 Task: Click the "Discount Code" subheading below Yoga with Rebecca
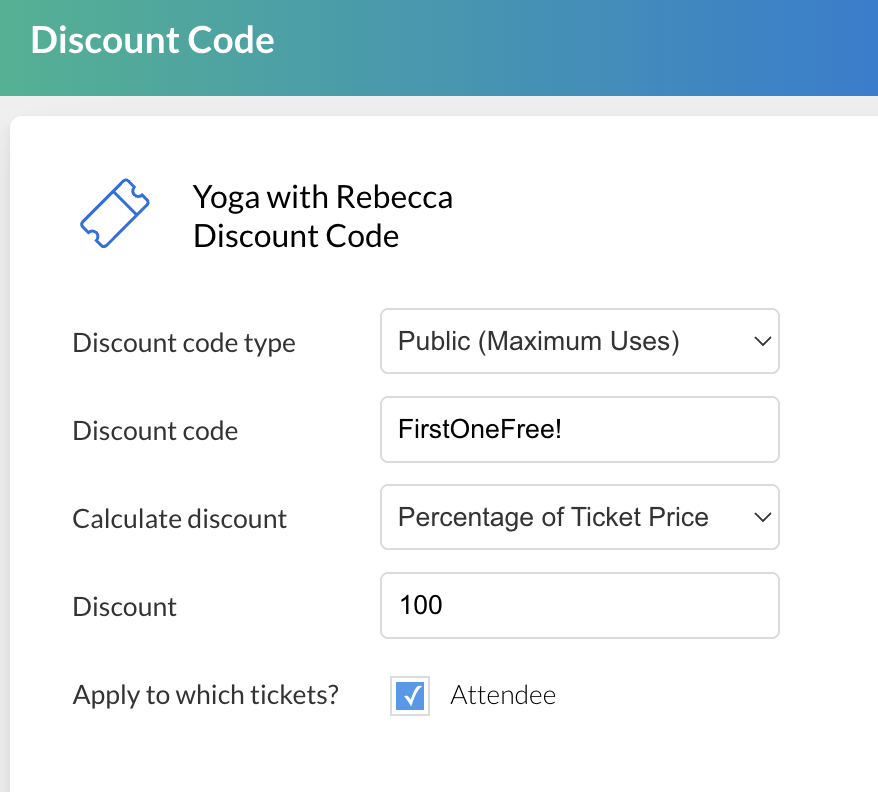click(x=295, y=236)
